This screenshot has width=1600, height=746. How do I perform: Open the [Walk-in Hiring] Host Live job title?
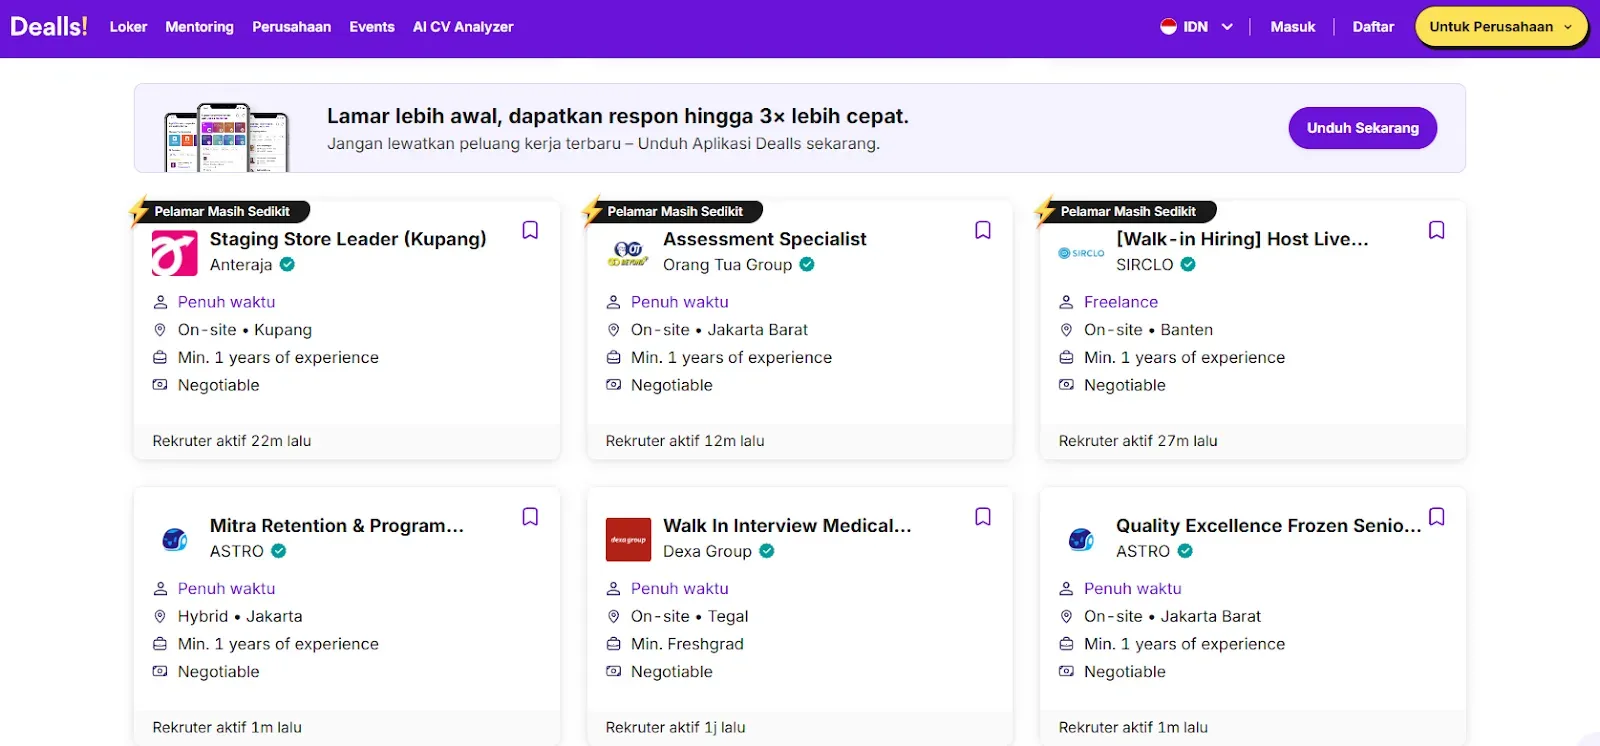click(1242, 239)
